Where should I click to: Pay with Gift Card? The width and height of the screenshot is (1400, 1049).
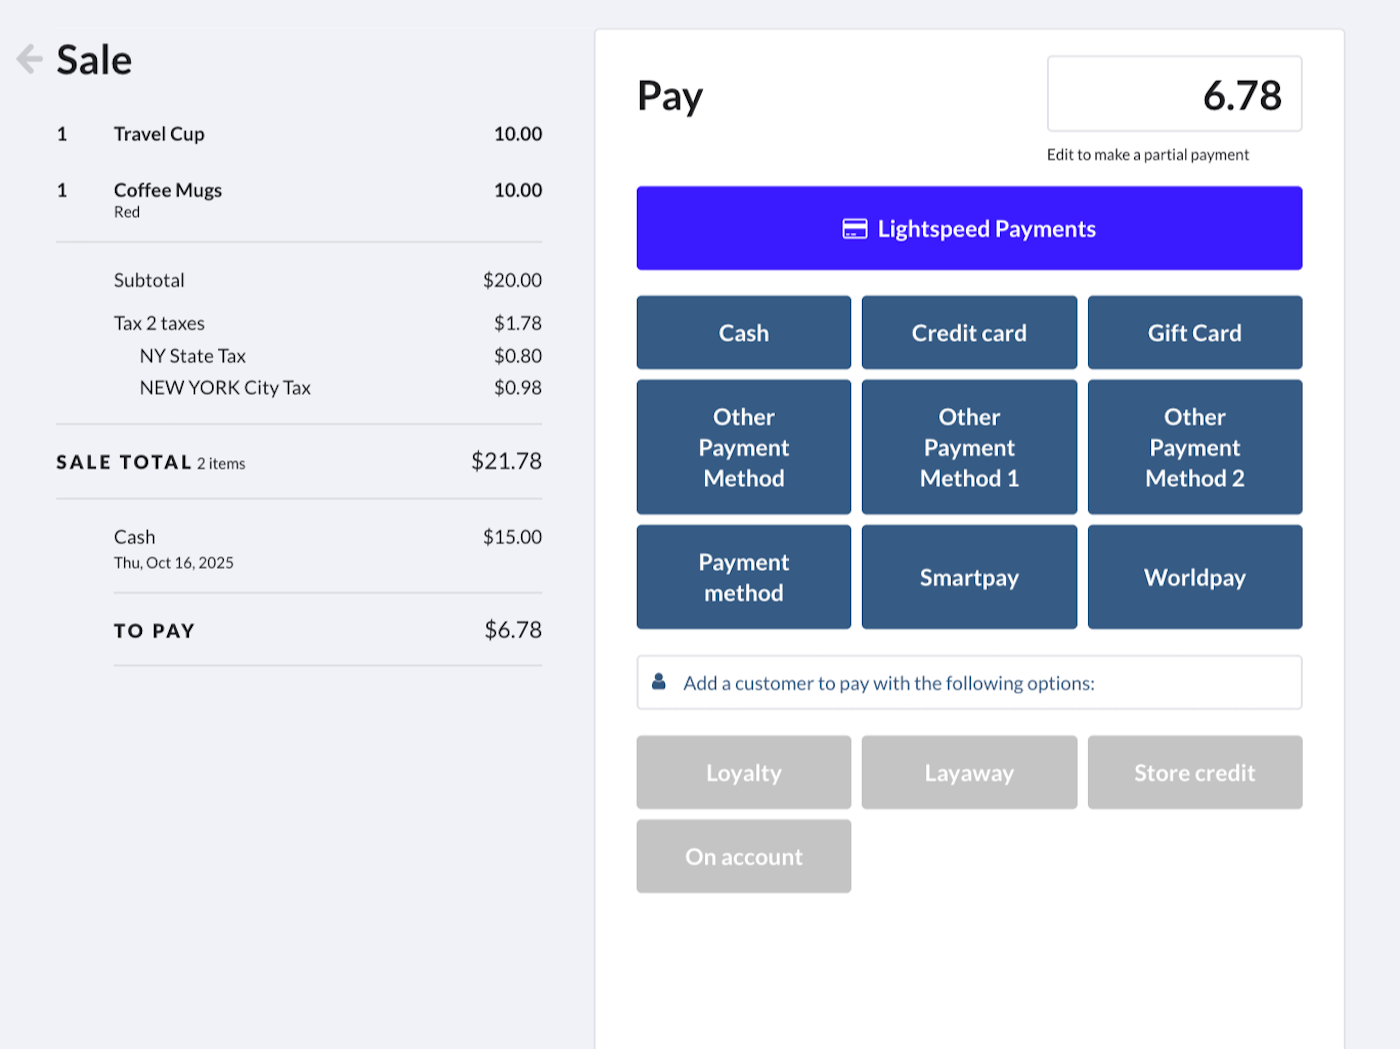pyautogui.click(x=1195, y=332)
